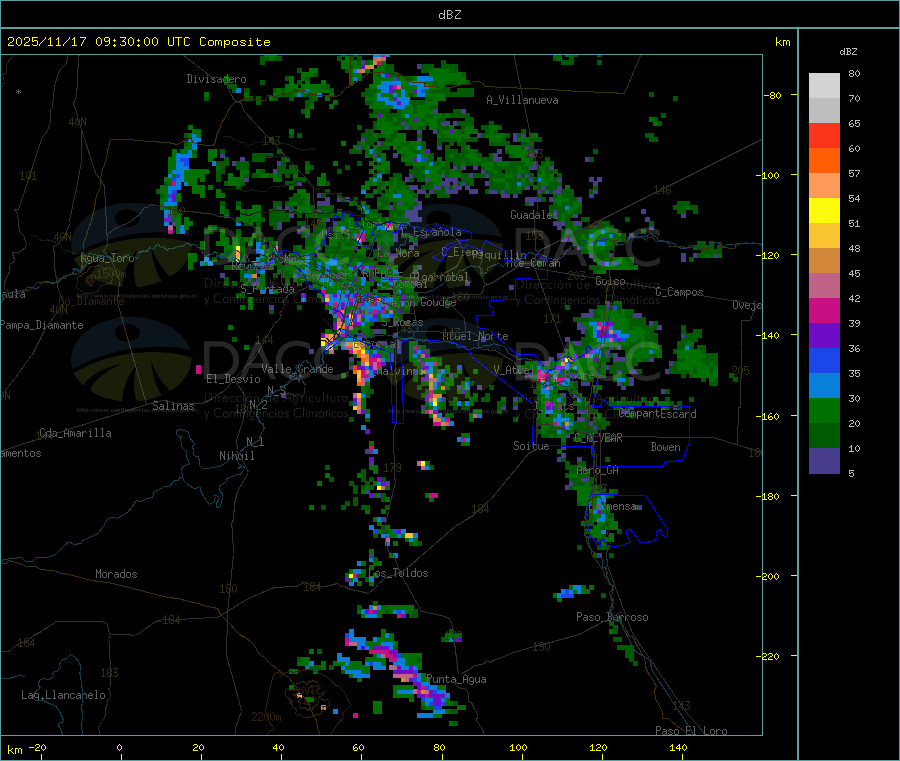Image resolution: width=900 pixels, height=761 pixels.
Task: Click the legend value 57
Action: [x=854, y=173]
